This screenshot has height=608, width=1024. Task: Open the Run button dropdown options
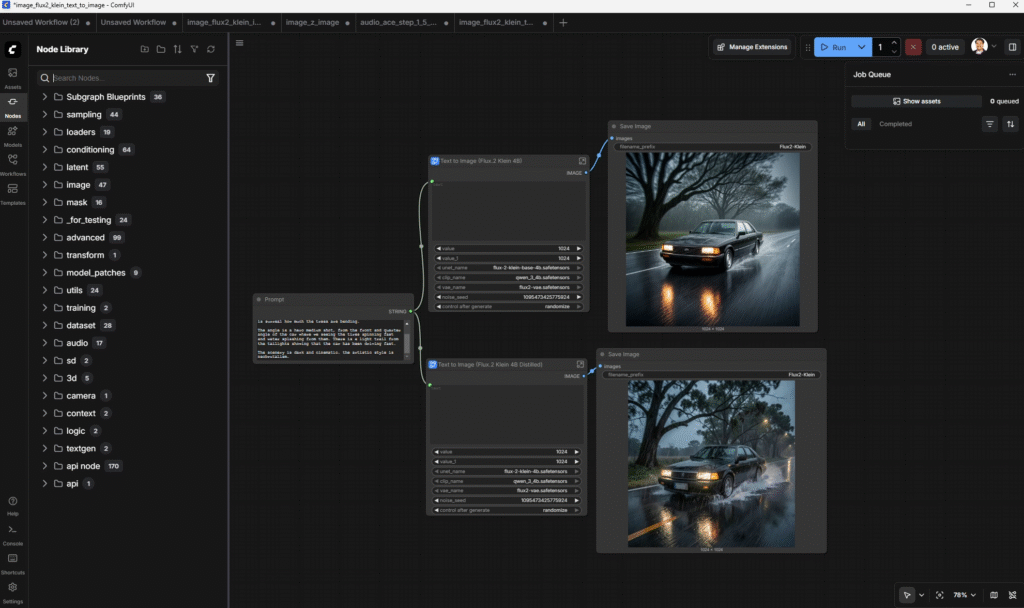pos(861,46)
